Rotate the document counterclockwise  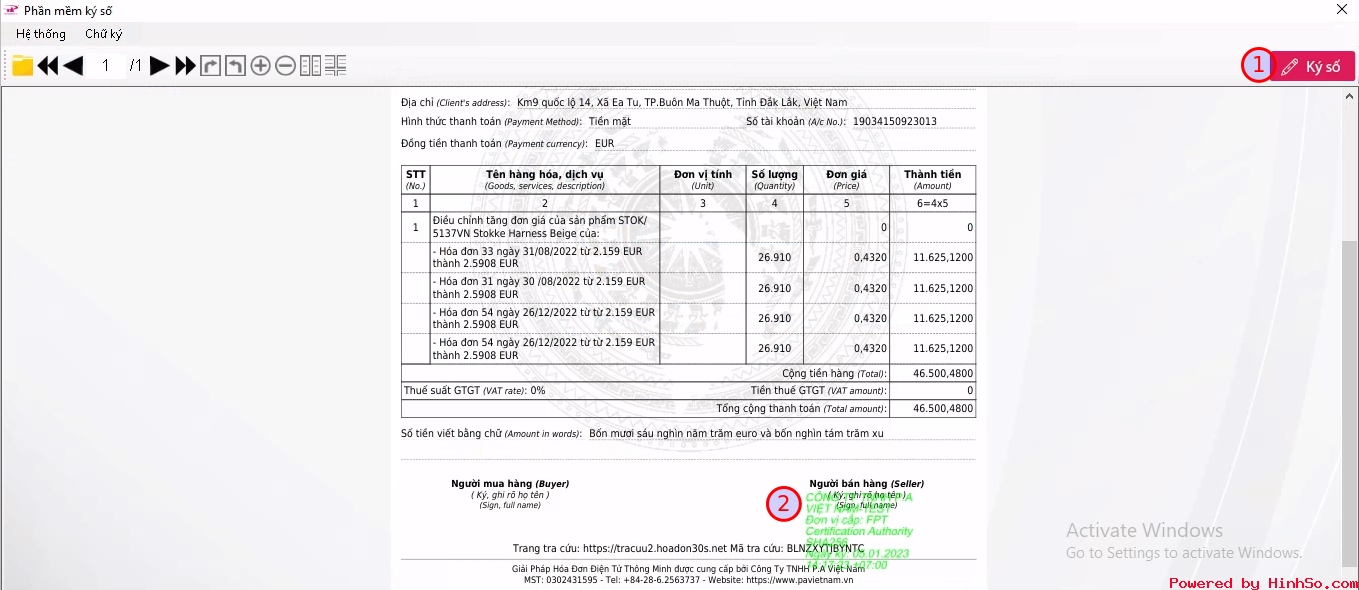click(235, 66)
